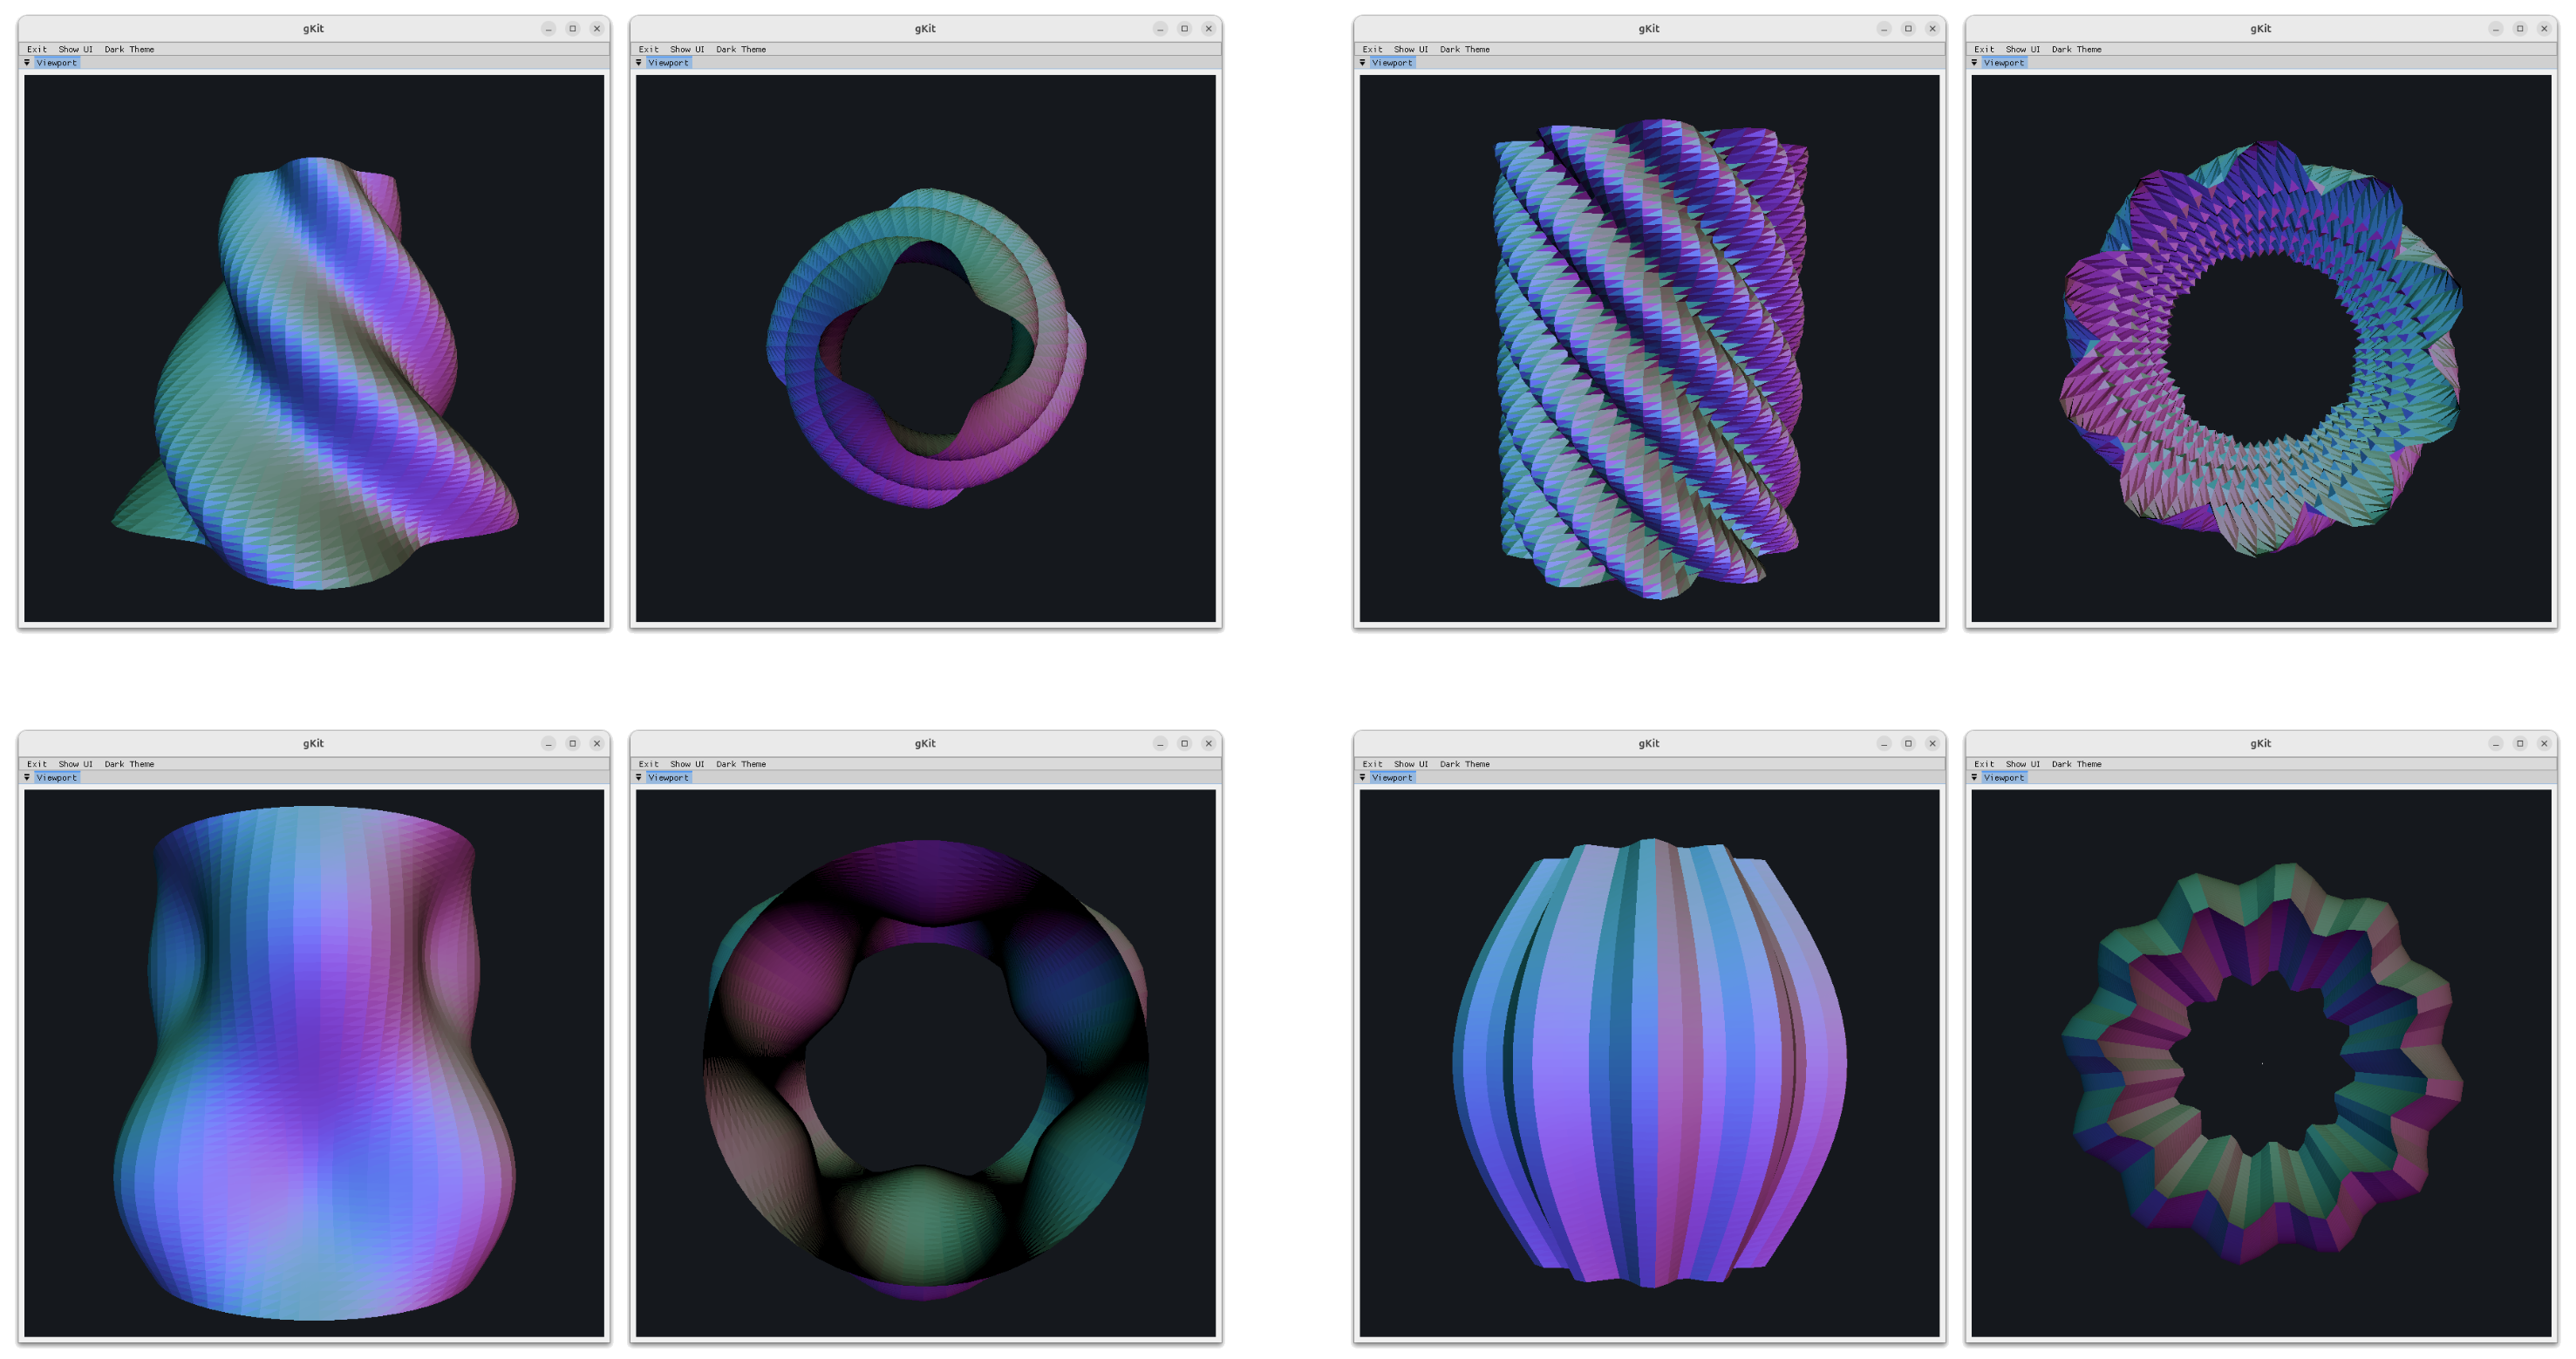Collapse Viewport triangle in spiky purple-teal ring window
This screenshot has height=1359, width=2576.
point(1975,62)
